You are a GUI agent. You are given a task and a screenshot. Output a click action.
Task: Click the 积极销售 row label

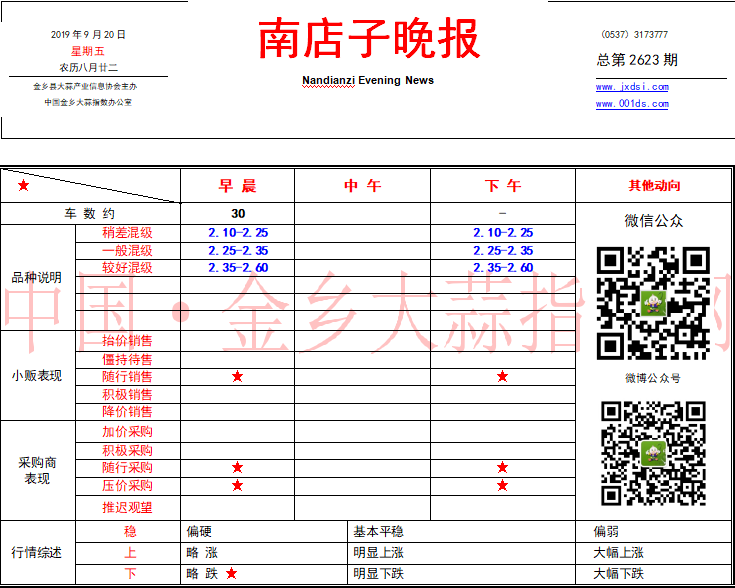128,394
